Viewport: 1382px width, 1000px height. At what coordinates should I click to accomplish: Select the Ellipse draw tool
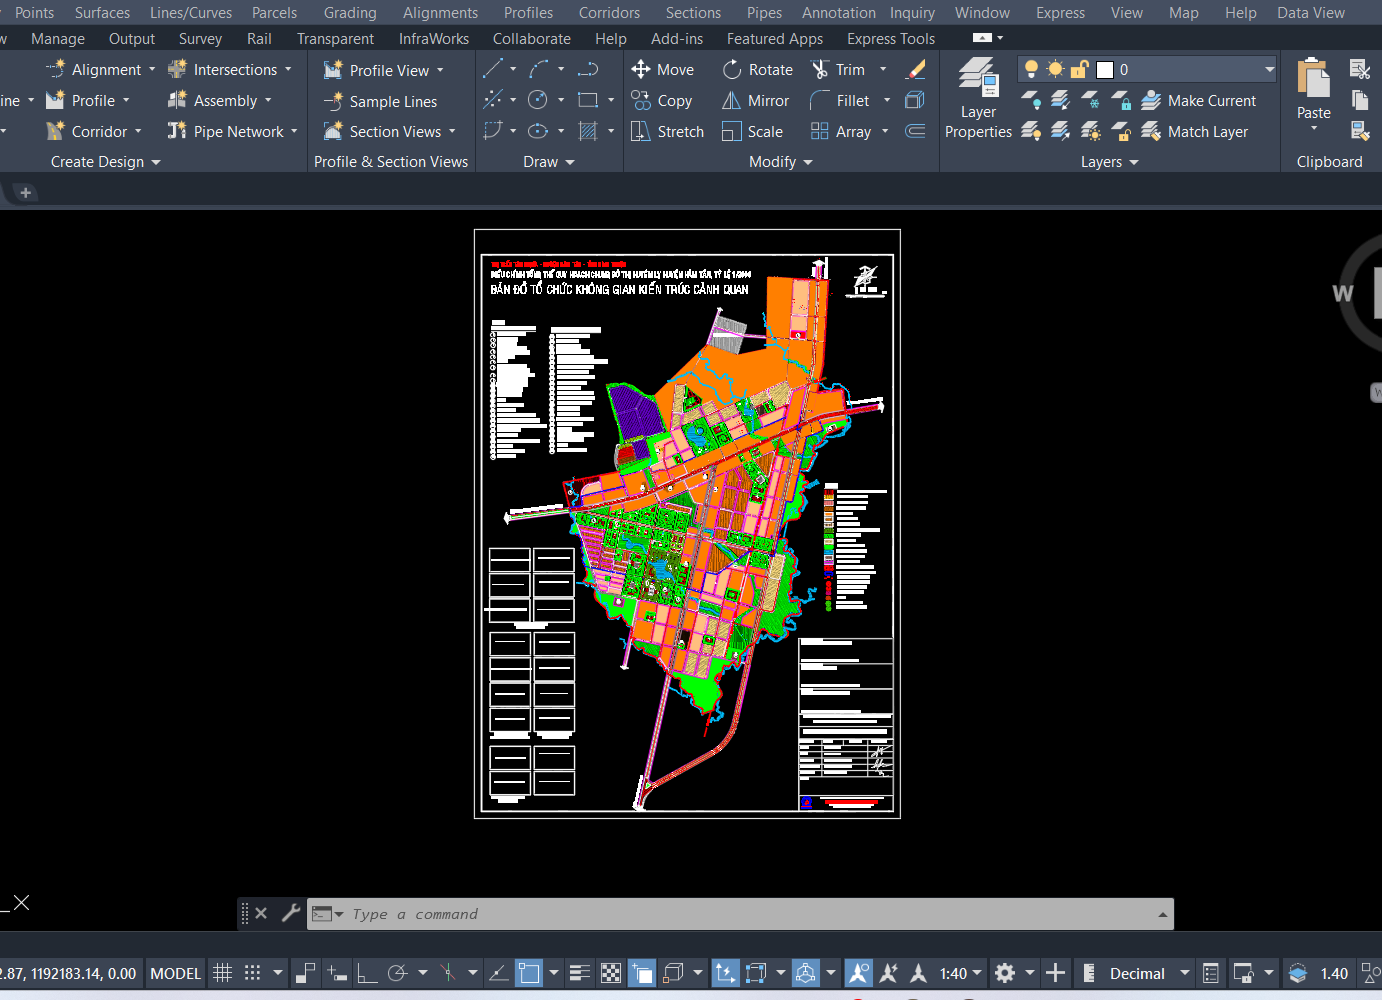tap(538, 131)
